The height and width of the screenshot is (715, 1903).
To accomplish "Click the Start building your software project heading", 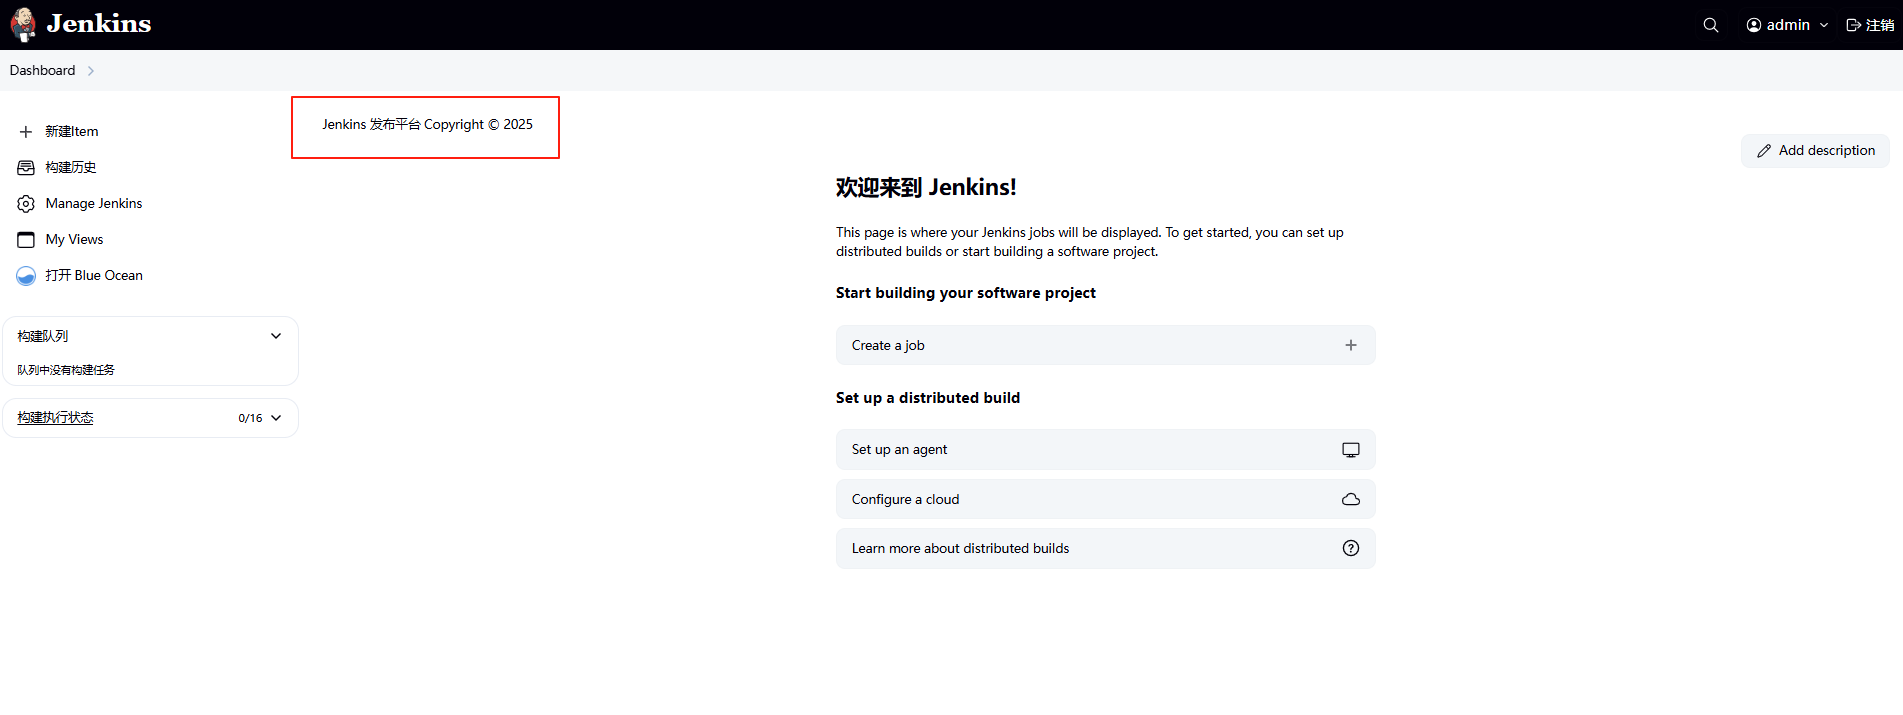I will [x=966, y=293].
